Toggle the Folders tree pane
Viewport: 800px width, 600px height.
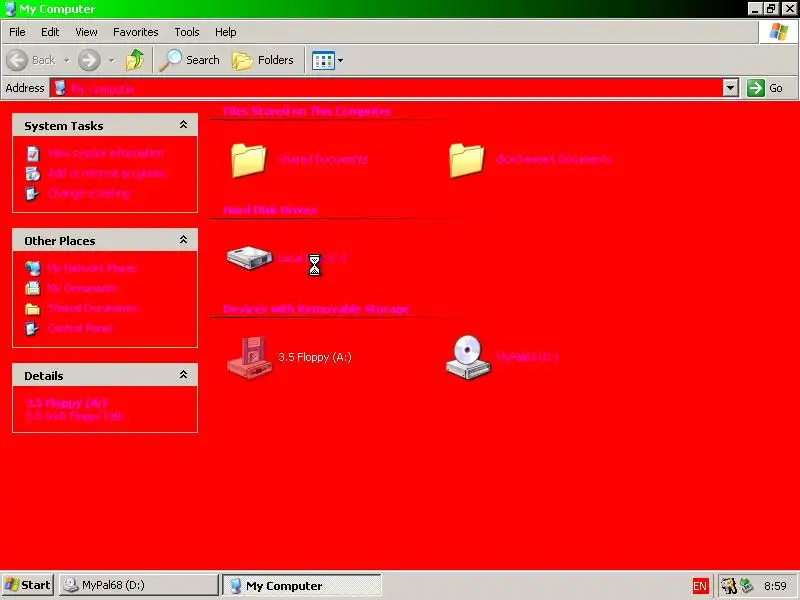[x=263, y=60]
